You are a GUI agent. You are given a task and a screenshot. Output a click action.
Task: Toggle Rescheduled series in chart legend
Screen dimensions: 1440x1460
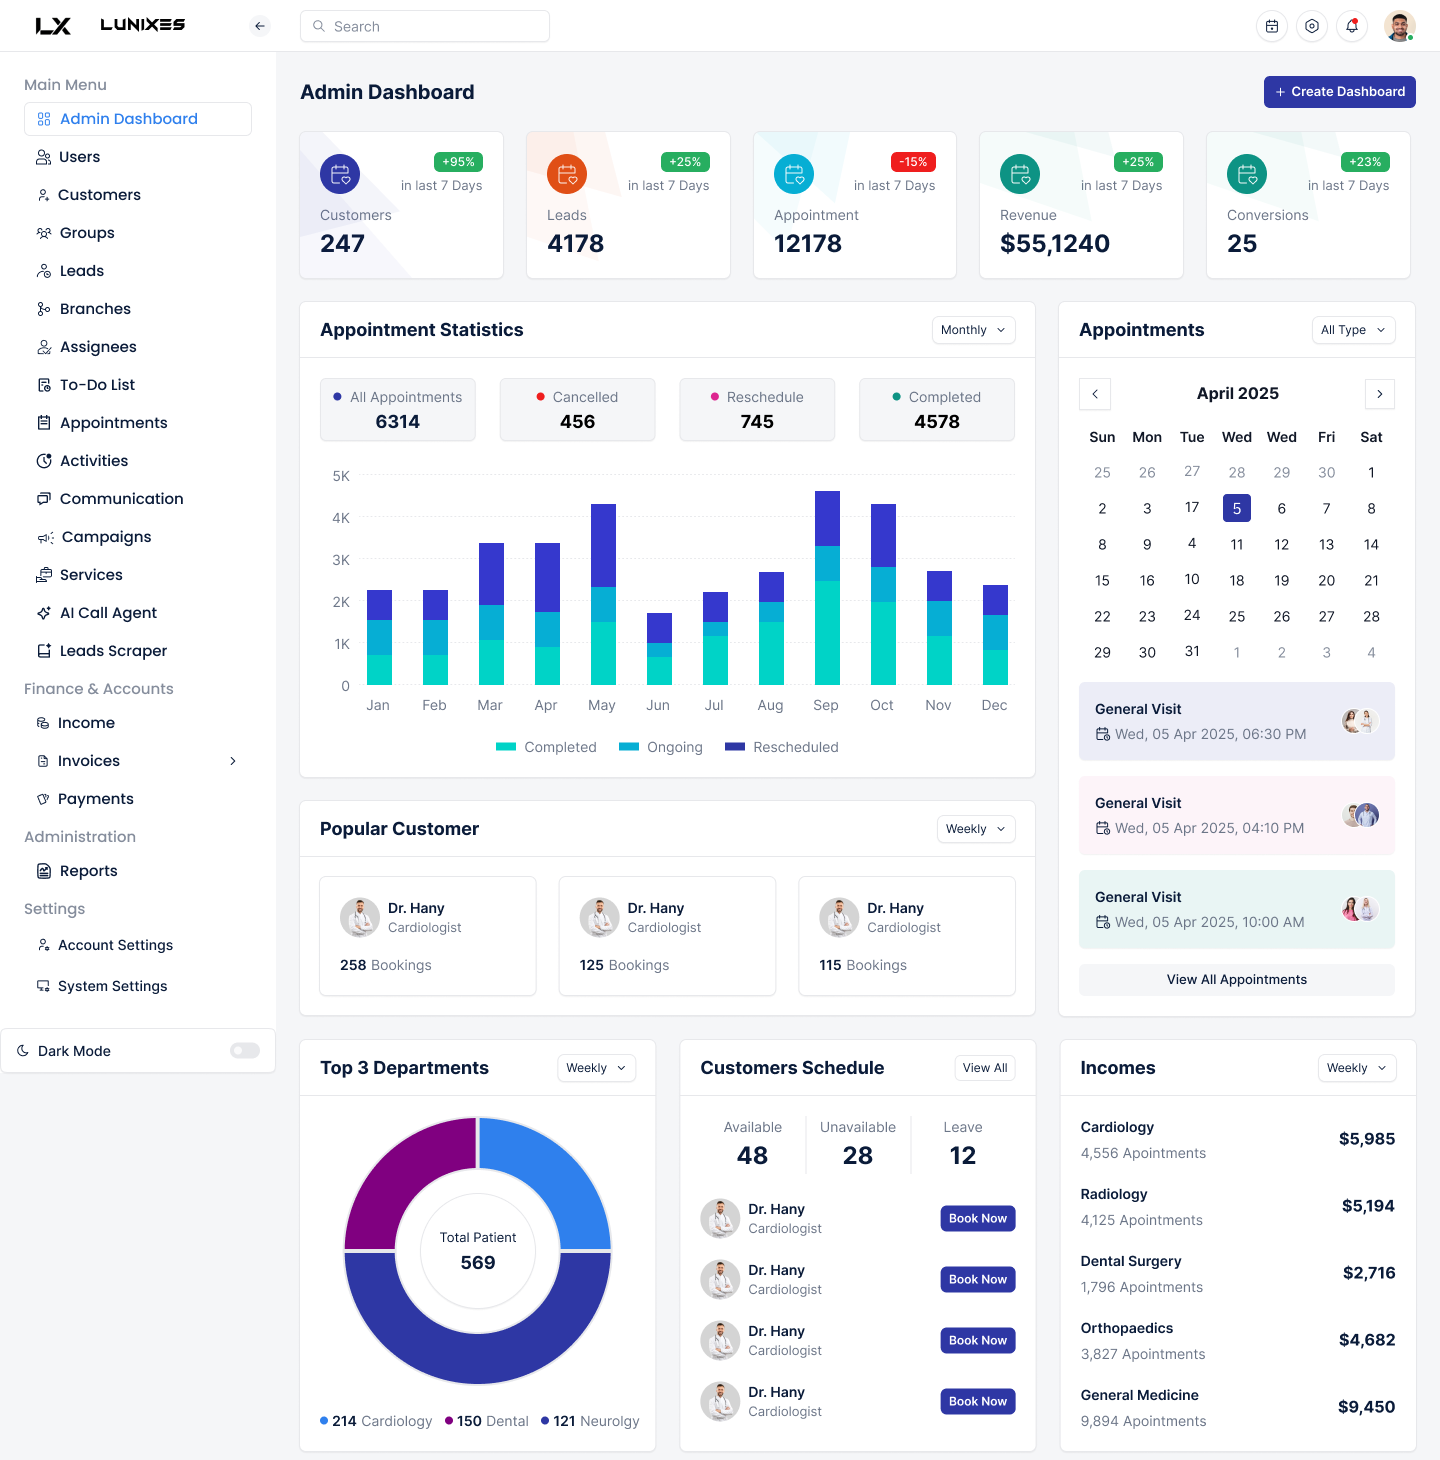[x=782, y=747]
